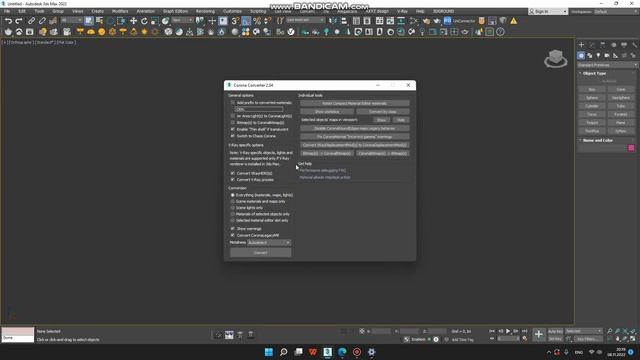Viewport: 640px width, 360px height.
Task: Select Scene materials and maps only
Action: coord(233,201)
